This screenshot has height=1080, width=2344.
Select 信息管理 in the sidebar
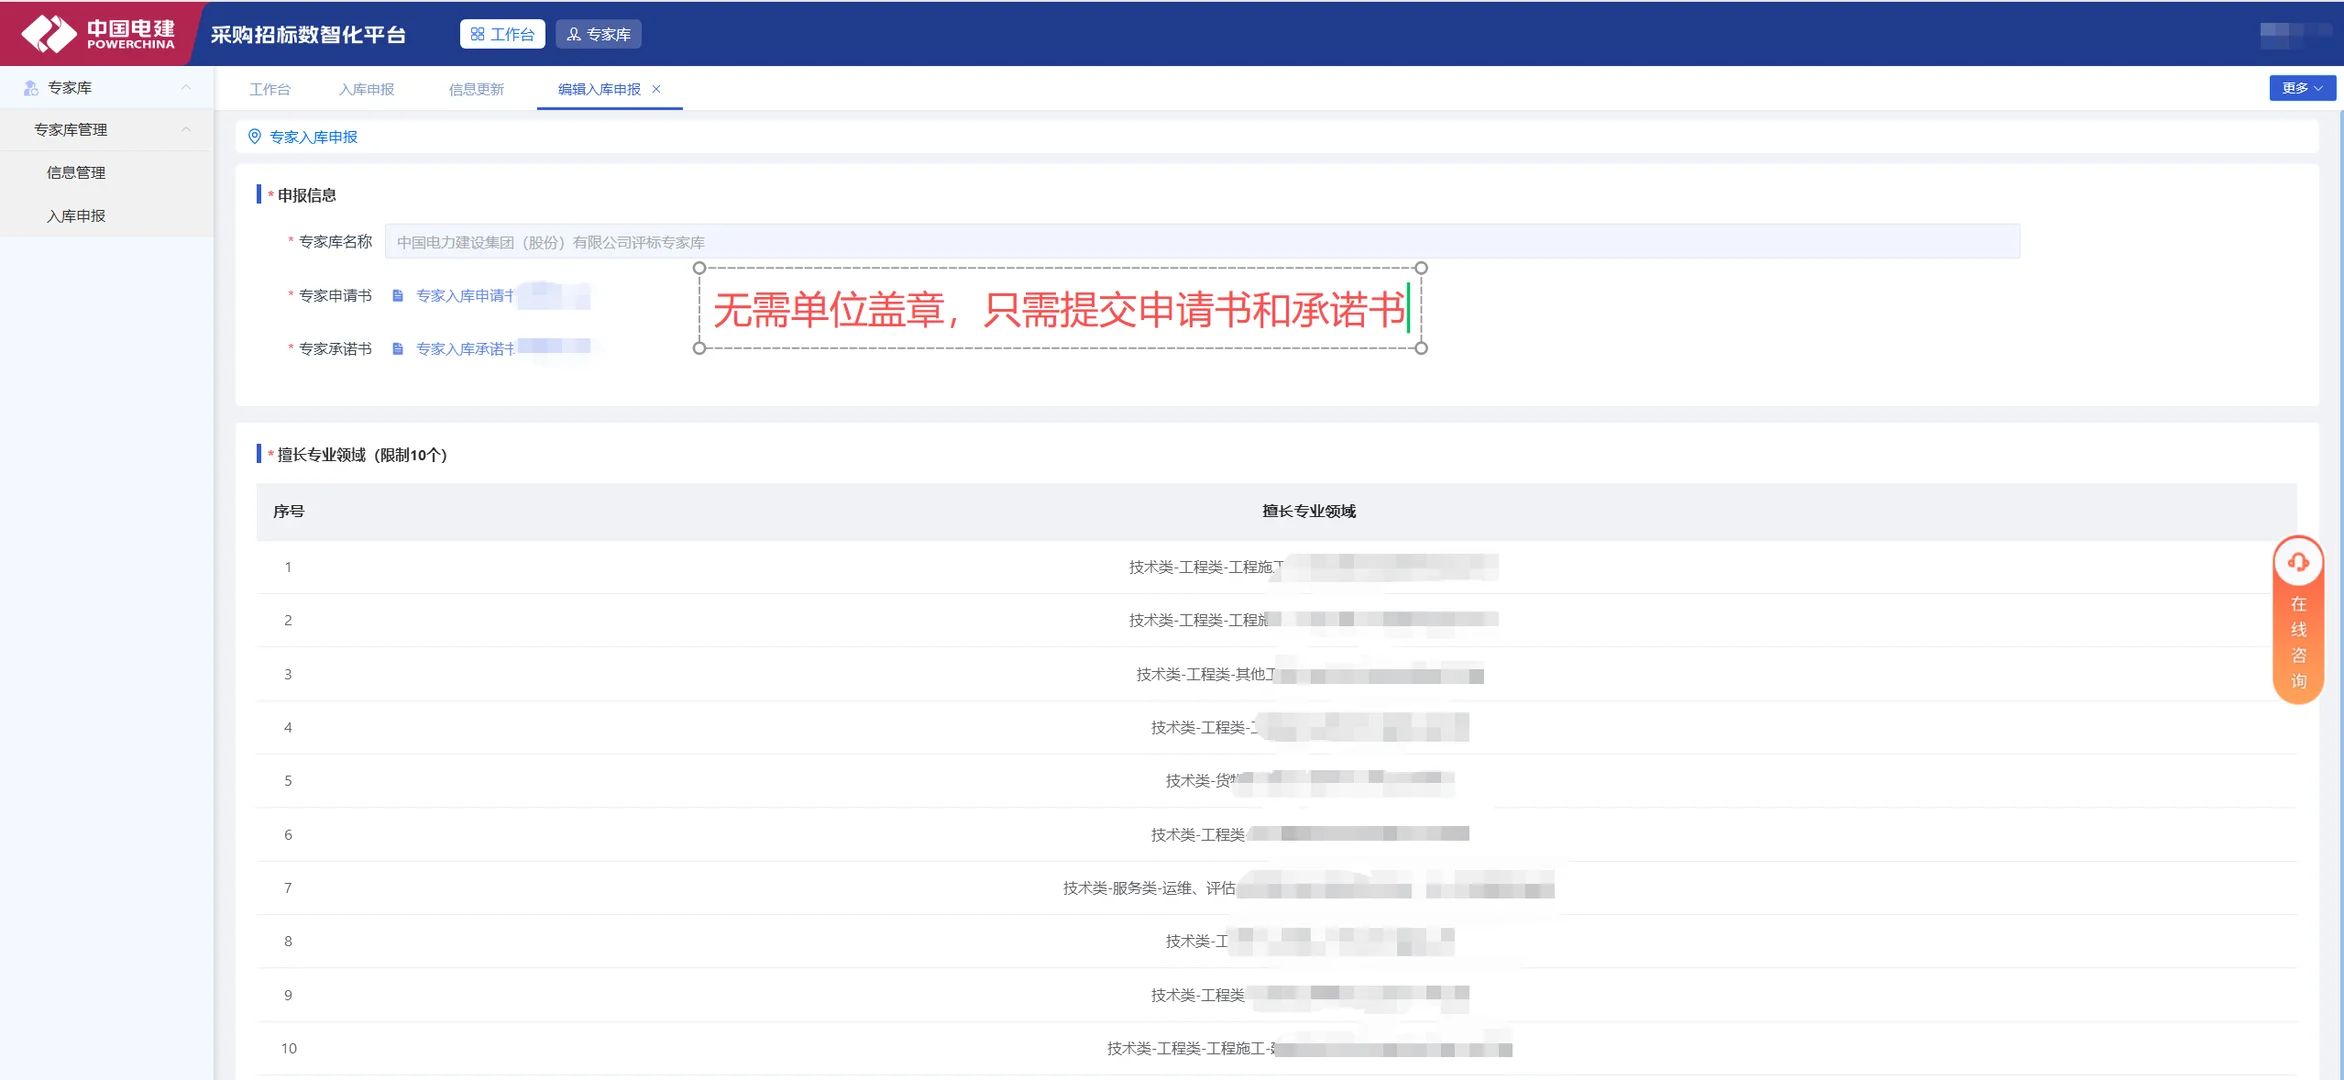pyautogui.click(x=76, y=172)
